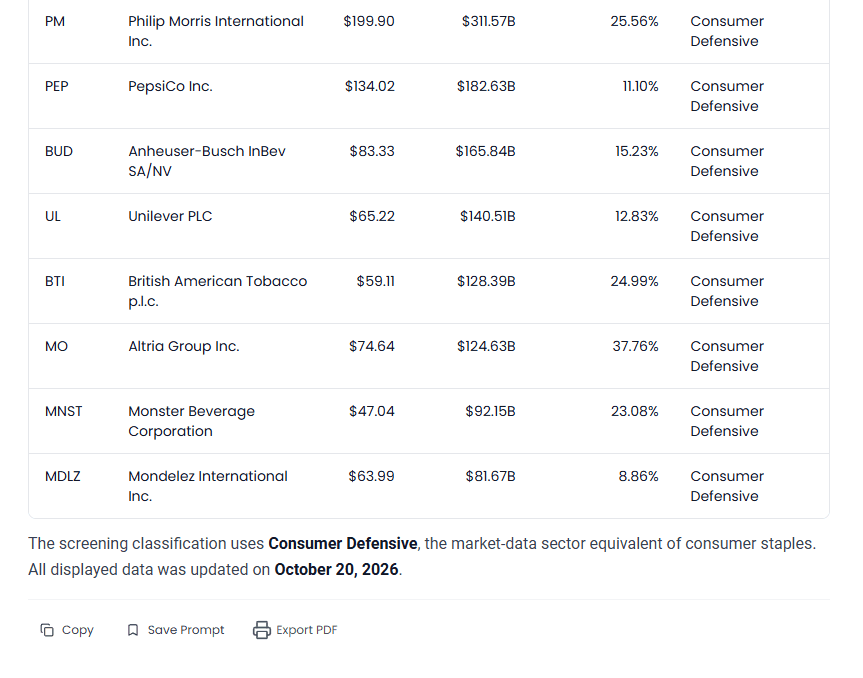
Task: Click the Save Prompt bookmark icon
Action: click(x=133, y=630)
